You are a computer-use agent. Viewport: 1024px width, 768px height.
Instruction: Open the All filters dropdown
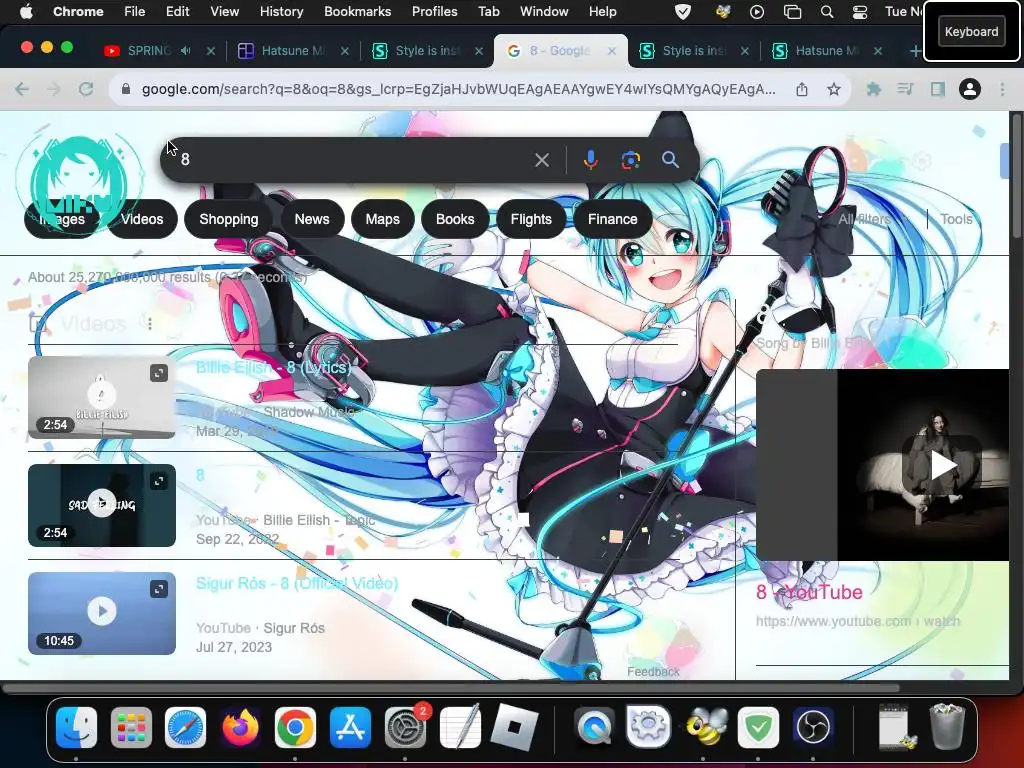(873, 219)
